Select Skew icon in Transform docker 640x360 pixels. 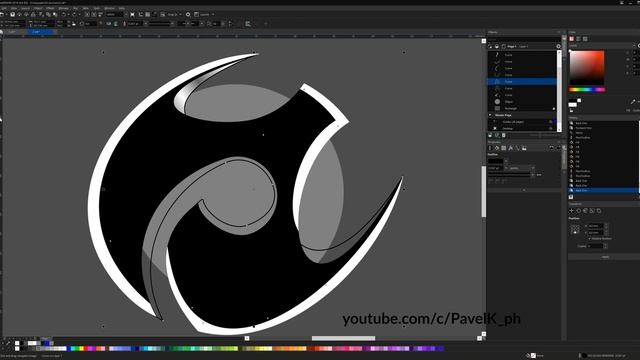pyautogui.click(x=599, y=211)
